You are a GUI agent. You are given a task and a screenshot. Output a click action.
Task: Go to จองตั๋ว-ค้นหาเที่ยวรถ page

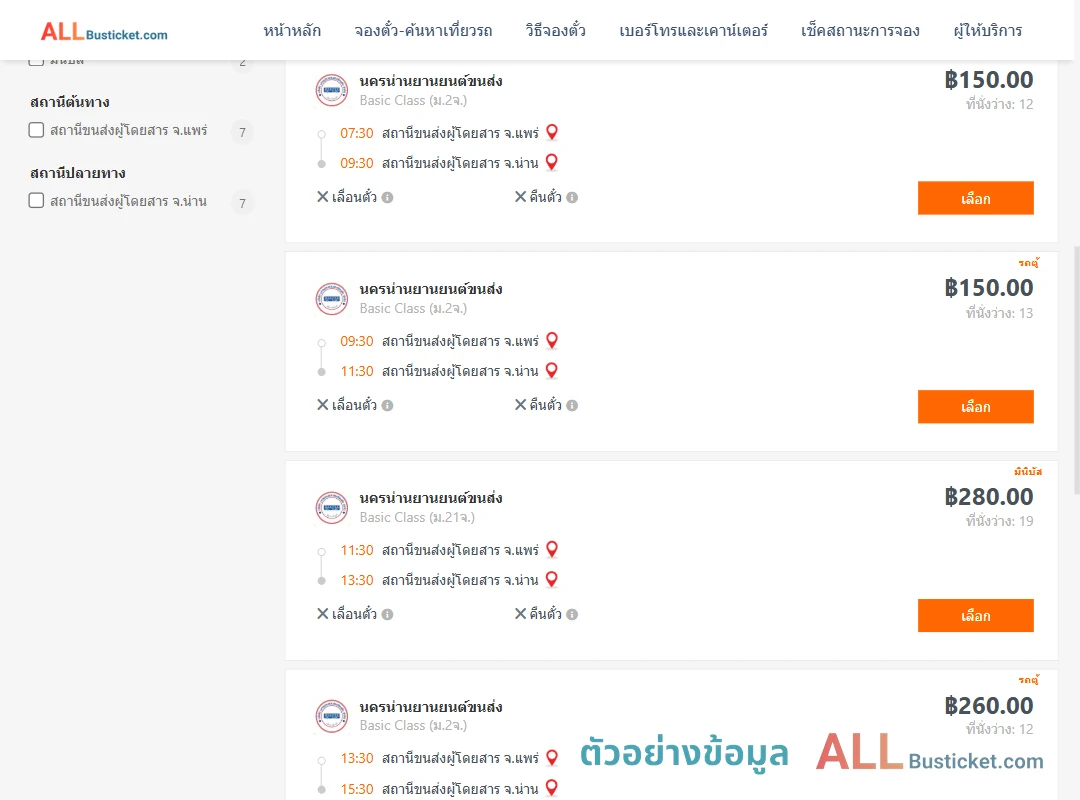pos(423,31)
